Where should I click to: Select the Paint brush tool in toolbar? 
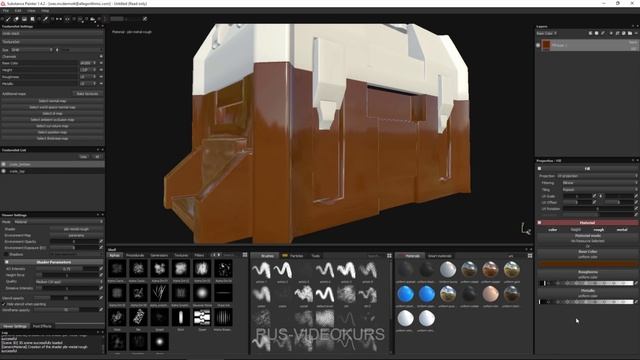click(x=8, y=19)
